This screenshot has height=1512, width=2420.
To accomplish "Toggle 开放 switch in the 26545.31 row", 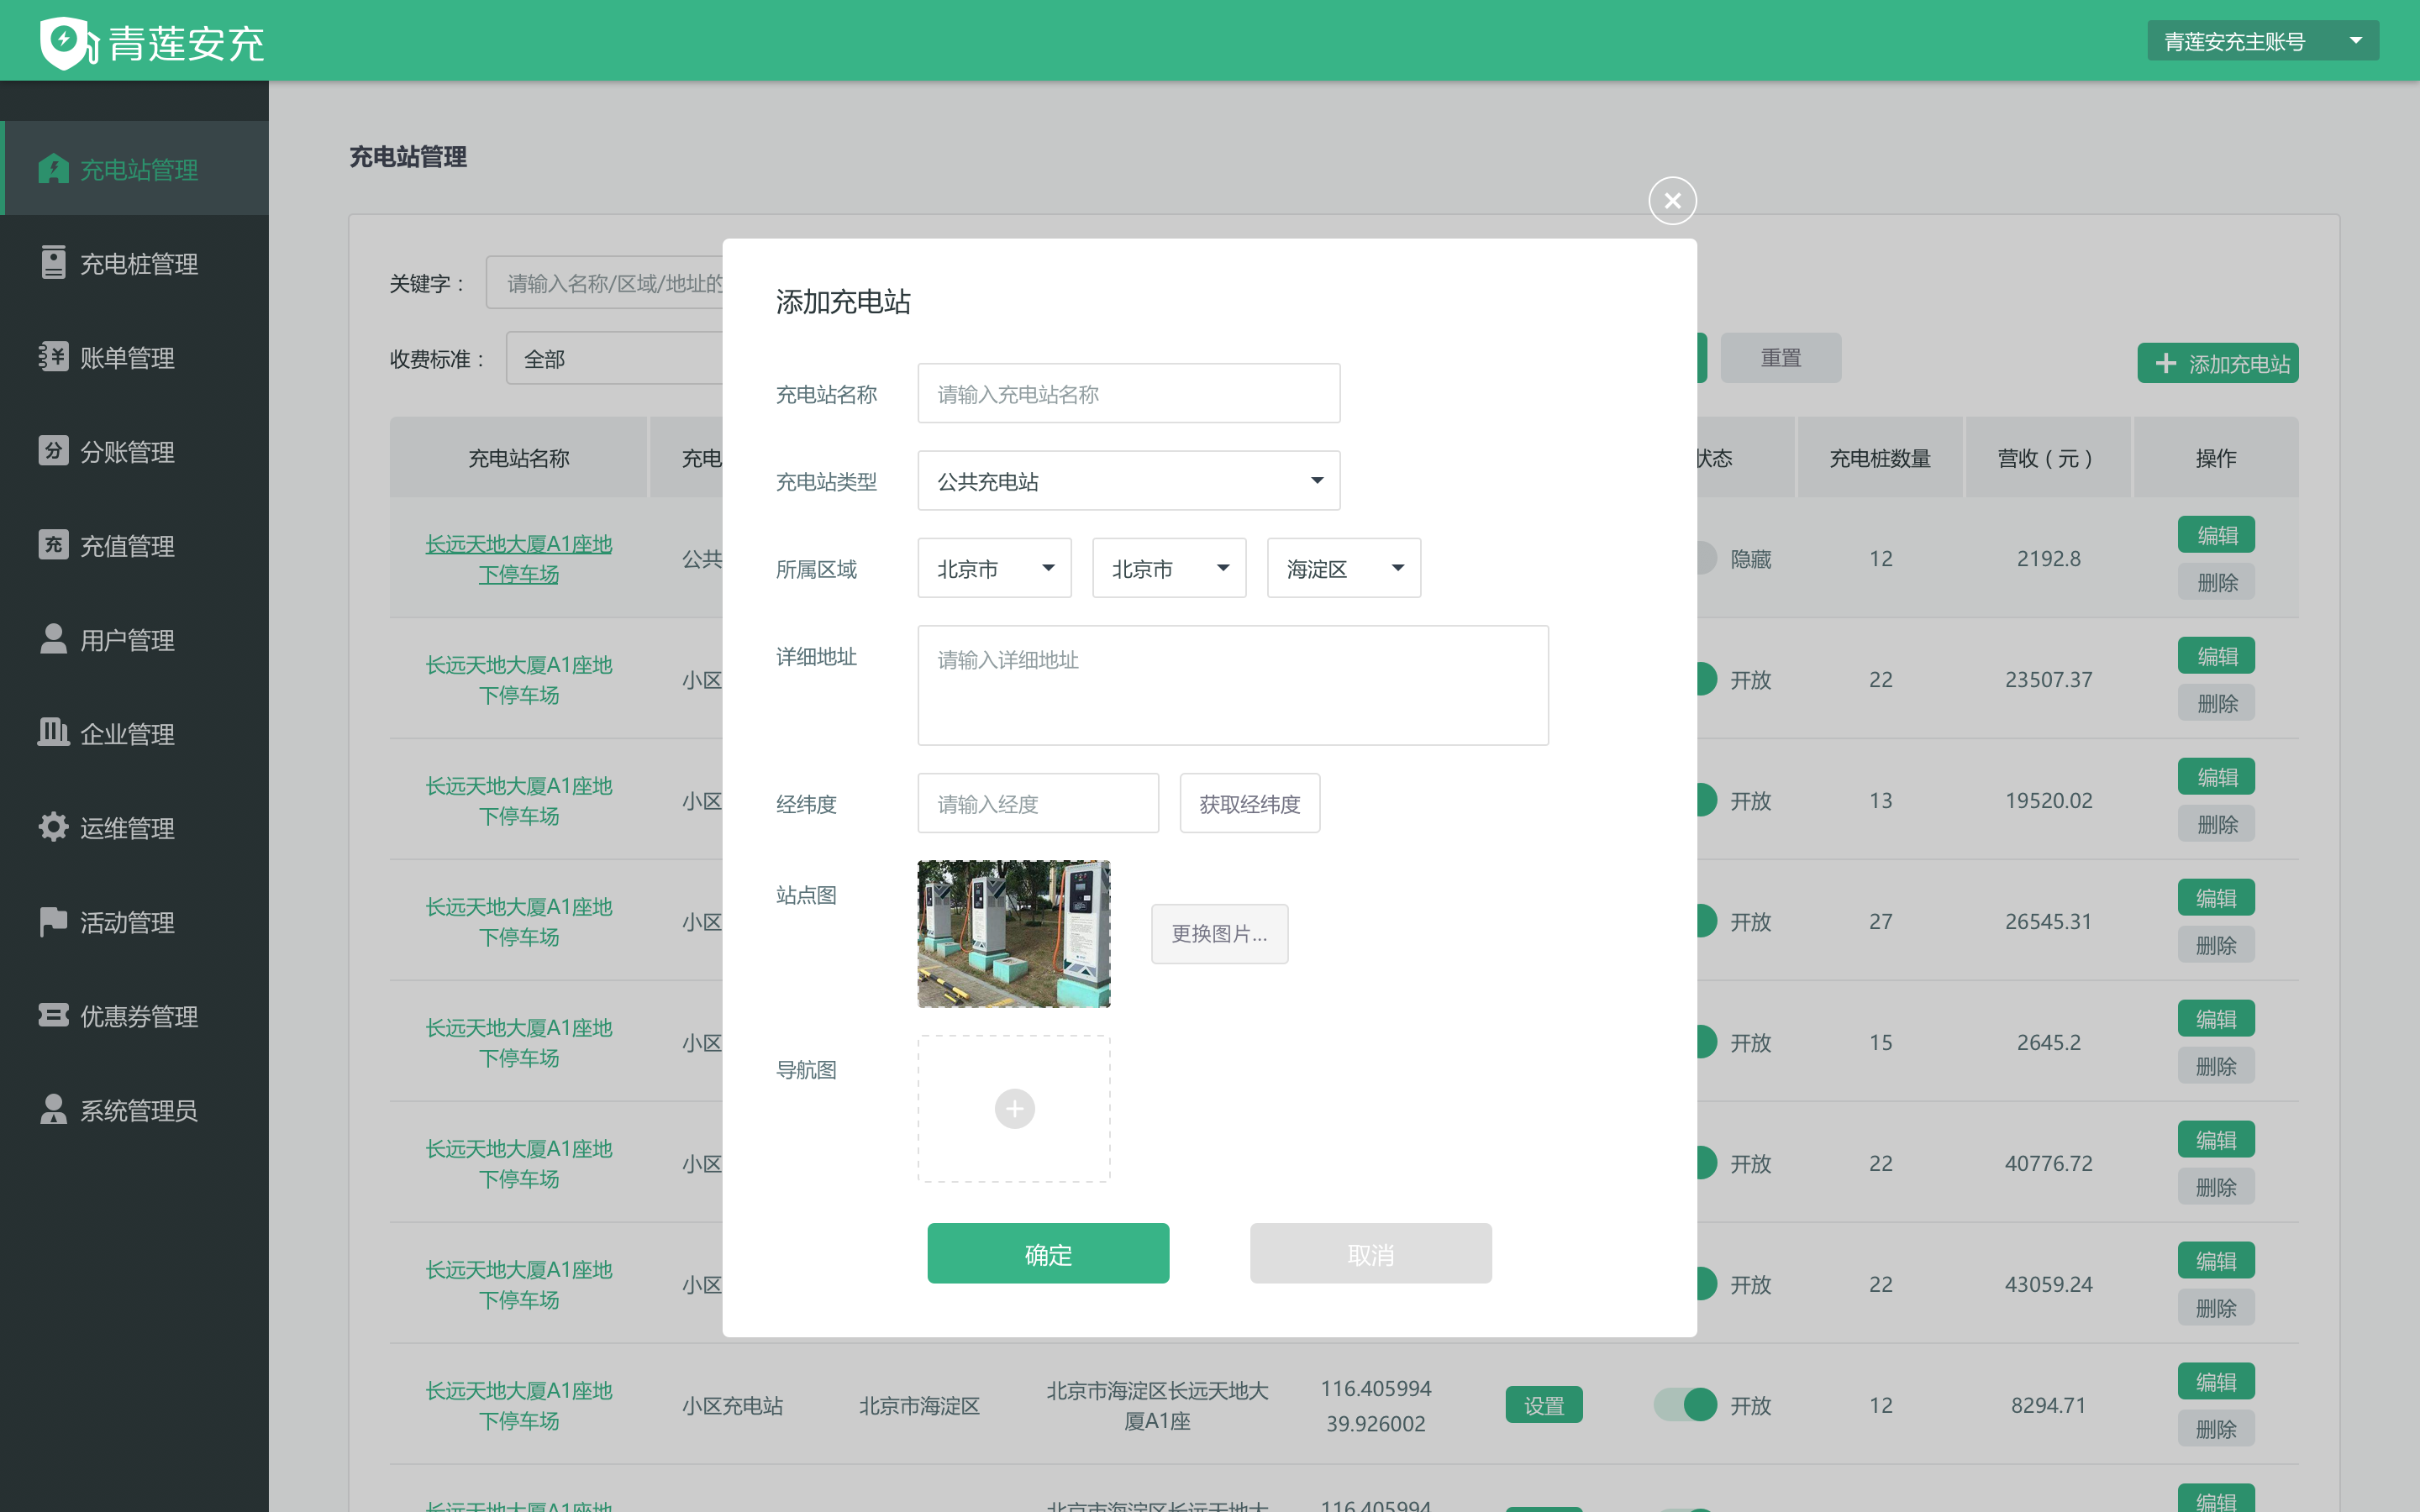I will [1706, 921].
